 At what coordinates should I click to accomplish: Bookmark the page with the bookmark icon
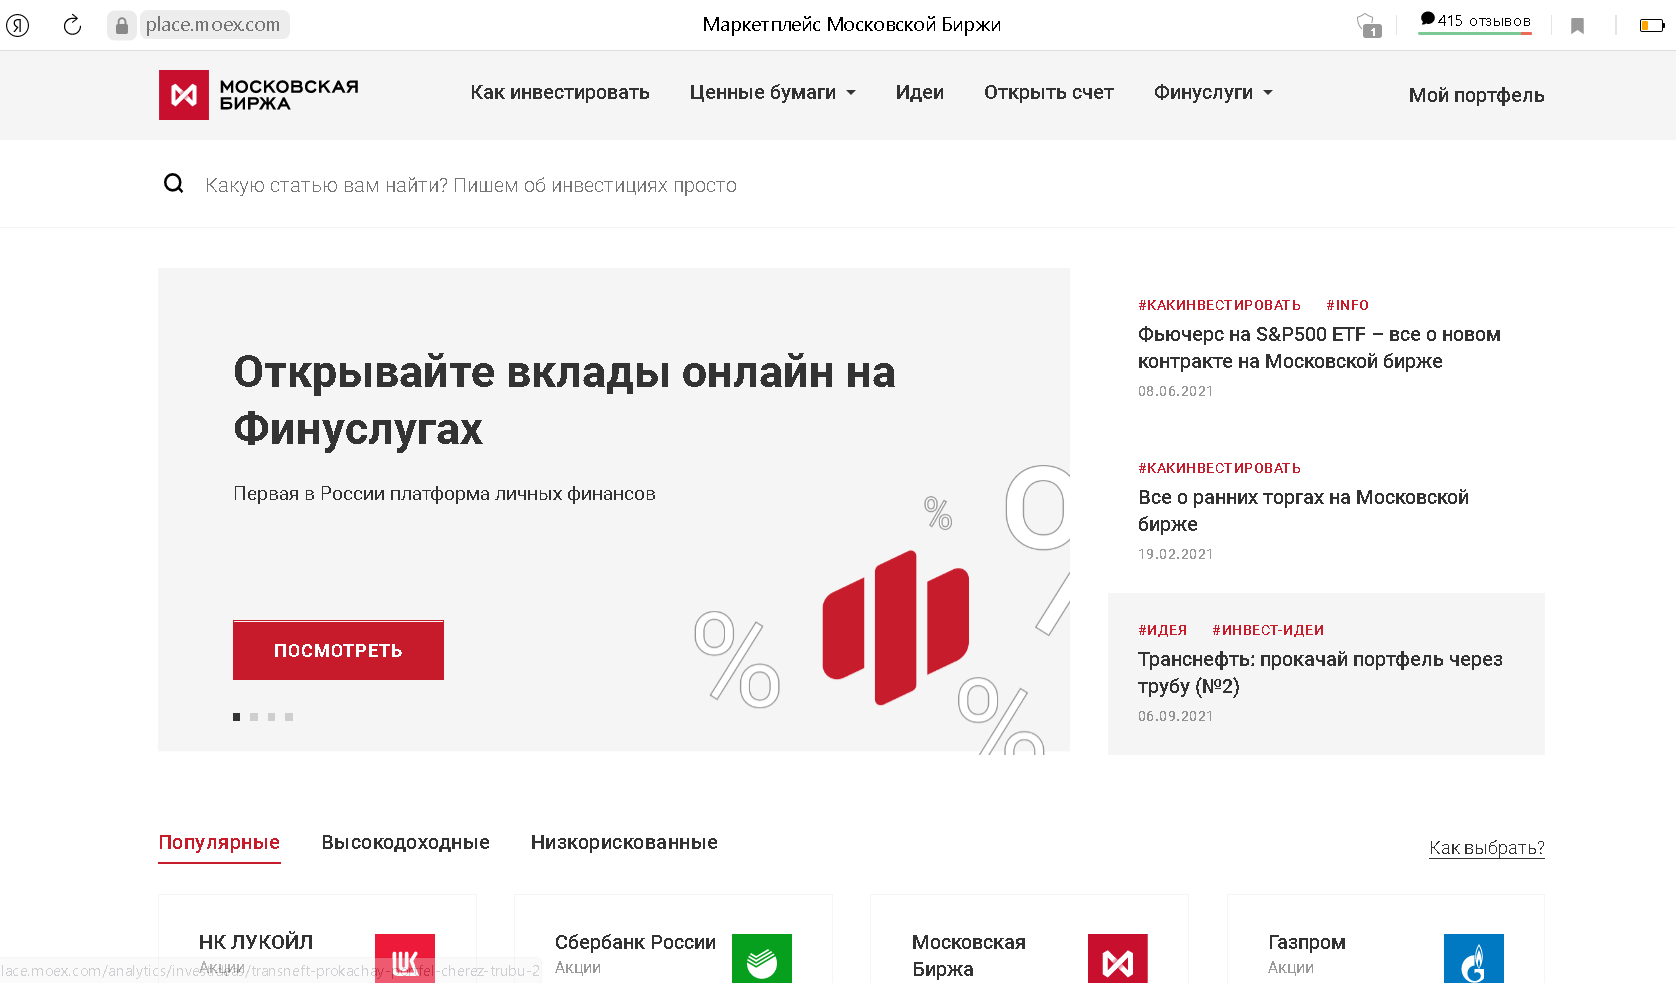point(1577,26)
